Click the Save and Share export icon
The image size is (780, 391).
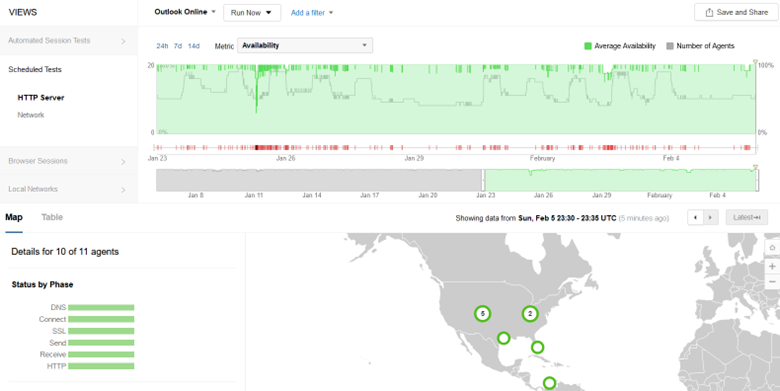(709, 12)
